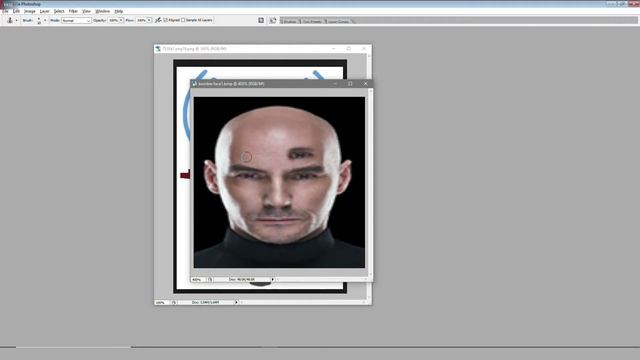The width and height of the screenshot is (640, 360).
Task: Click the file browser toggle icon in options bar
Action: point(261,20)
